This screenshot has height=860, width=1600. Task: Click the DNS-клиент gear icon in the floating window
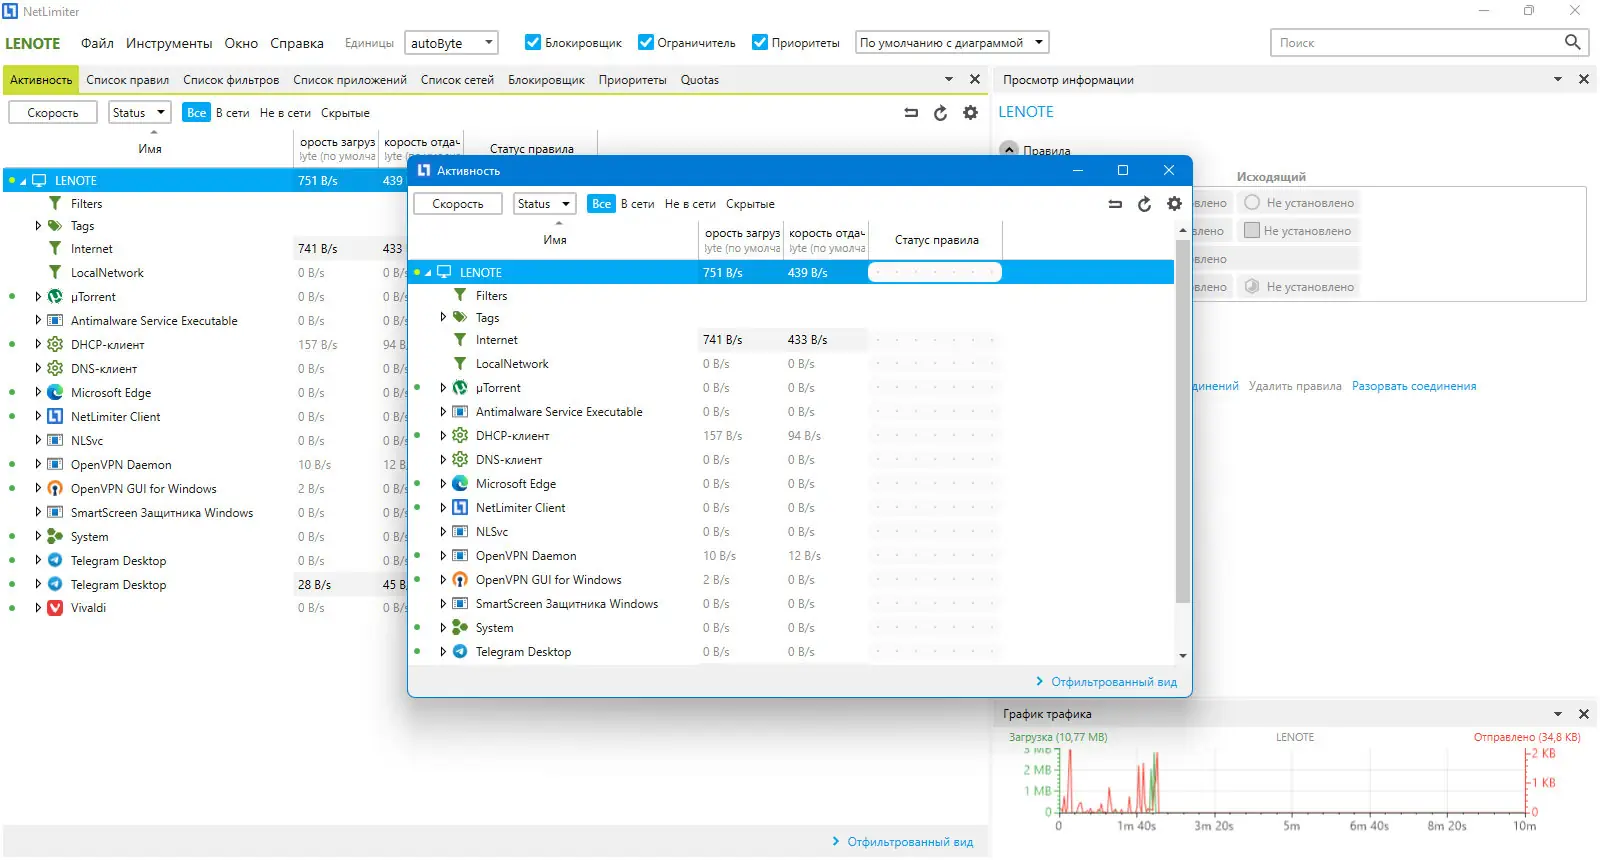click(x=460, y=460)
